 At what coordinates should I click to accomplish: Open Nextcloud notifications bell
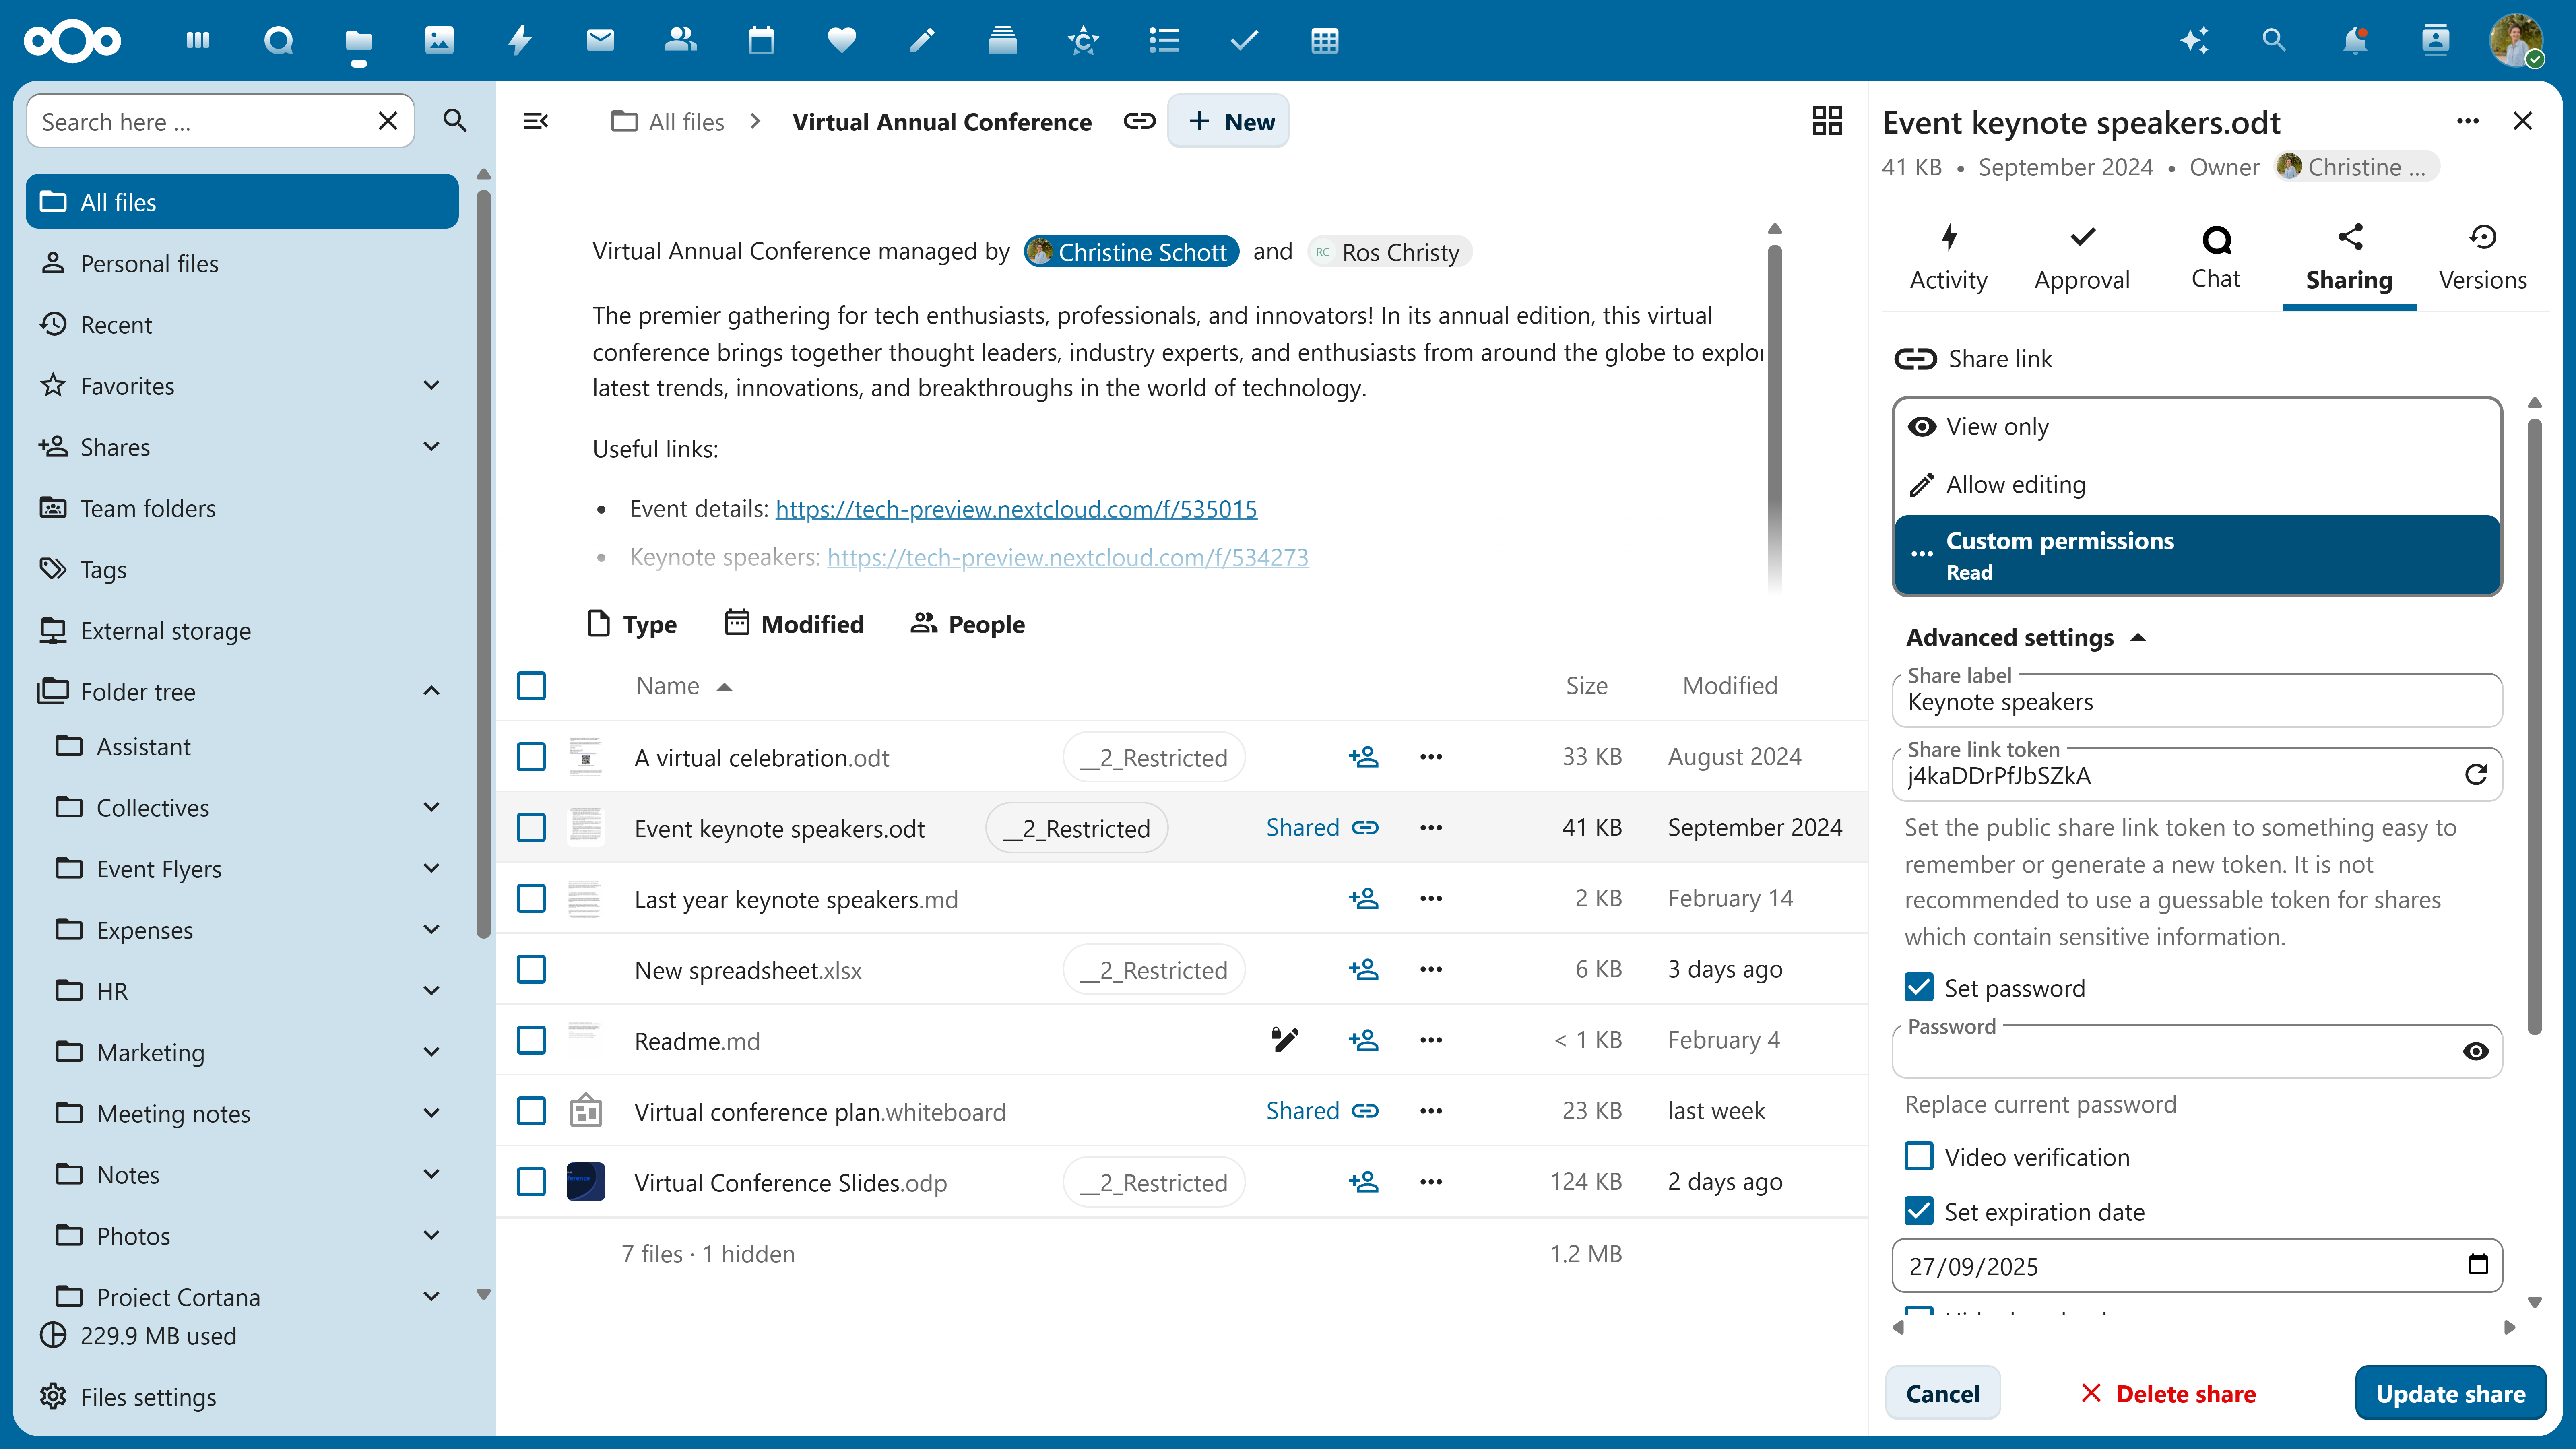point(2355,41)
